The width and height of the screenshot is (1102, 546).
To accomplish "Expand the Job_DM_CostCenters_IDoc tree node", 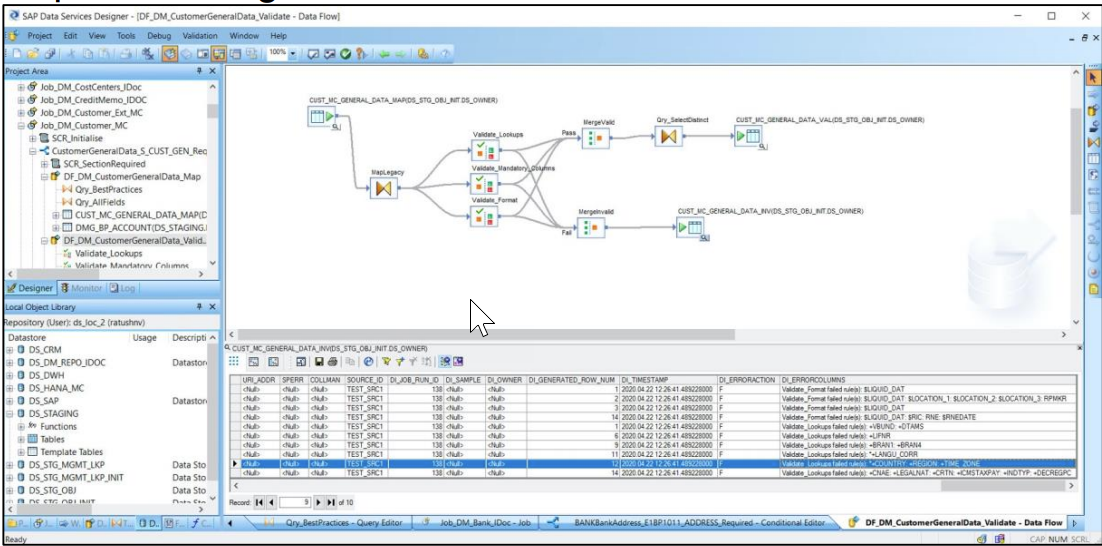I will (x=21, y=87).
